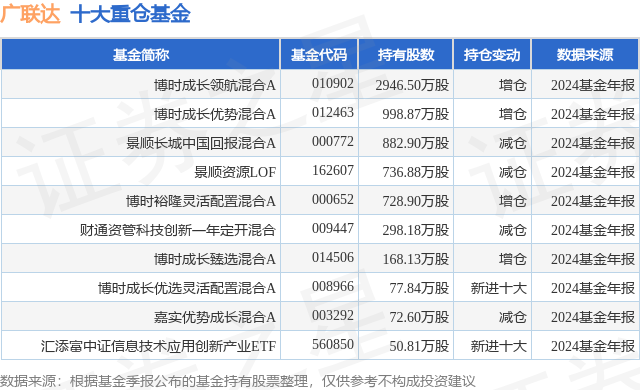Select fund 博时成长领航混合A
The image size is (640, 390).
click(215, 85)
